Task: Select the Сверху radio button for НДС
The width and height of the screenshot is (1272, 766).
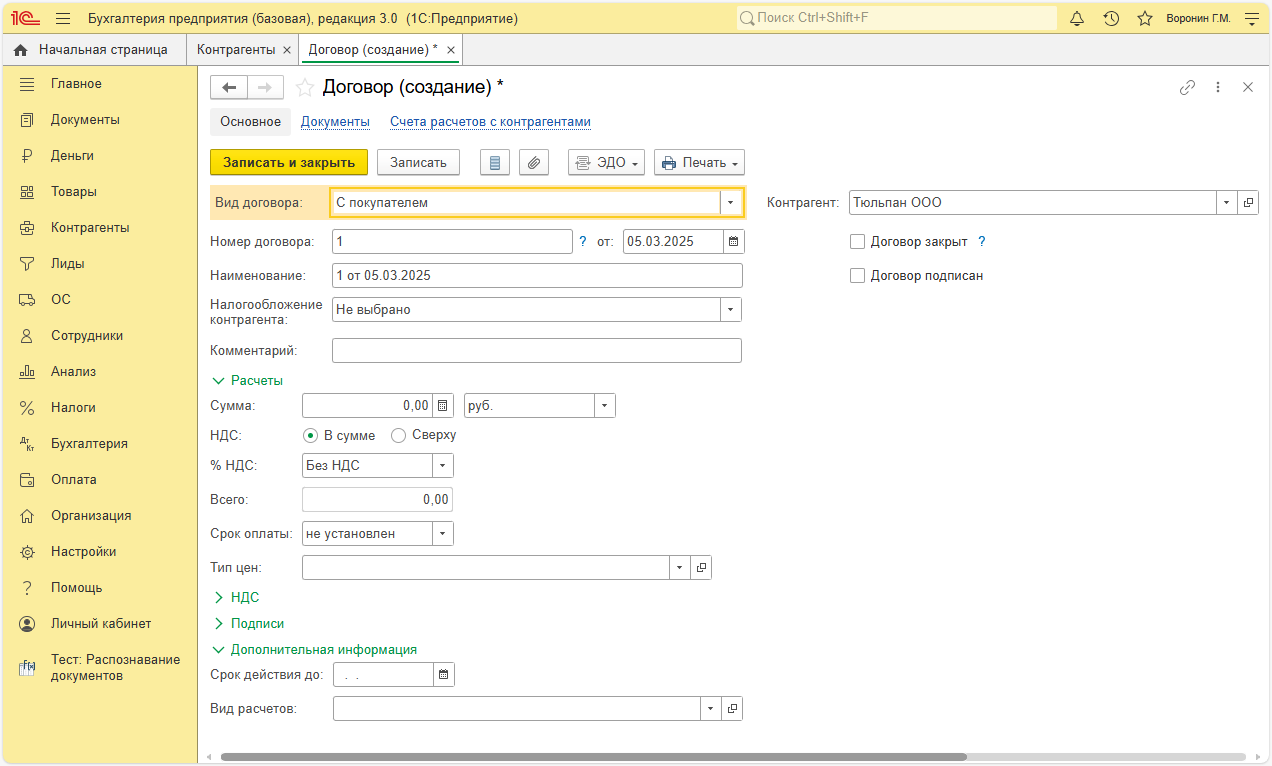Action: click(x=398, y=435)
